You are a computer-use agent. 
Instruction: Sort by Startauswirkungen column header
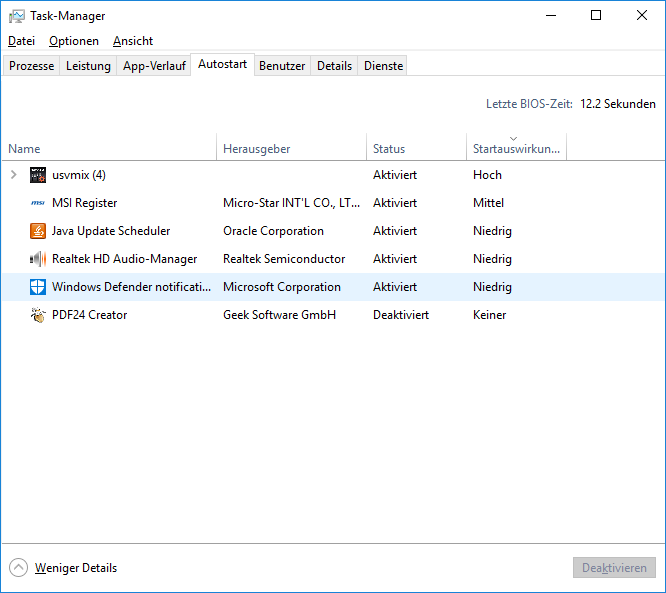tap(516, 149)
